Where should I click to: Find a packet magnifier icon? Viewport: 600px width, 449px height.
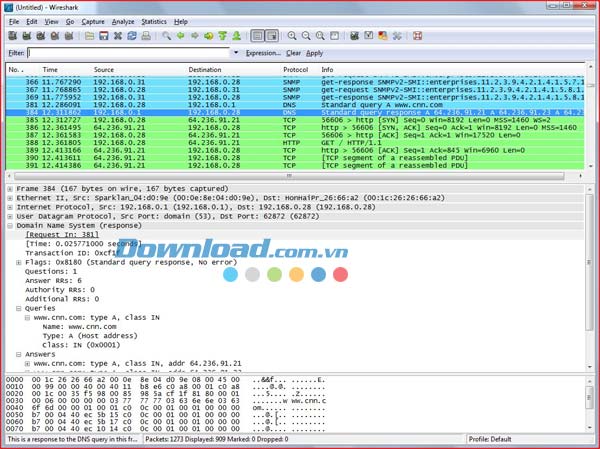click(166, 36)
